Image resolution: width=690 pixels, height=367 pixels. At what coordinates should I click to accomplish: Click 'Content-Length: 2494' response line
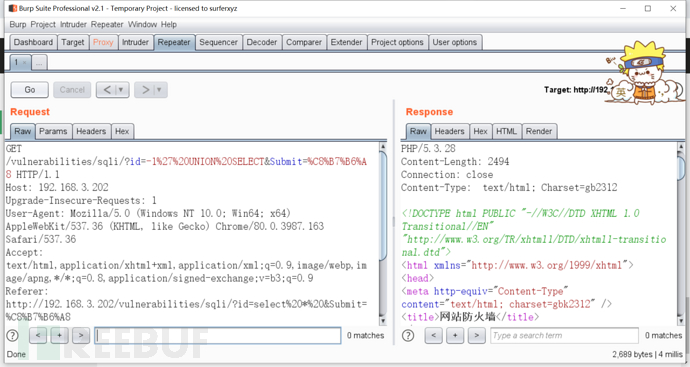click(x=455, y=161)
